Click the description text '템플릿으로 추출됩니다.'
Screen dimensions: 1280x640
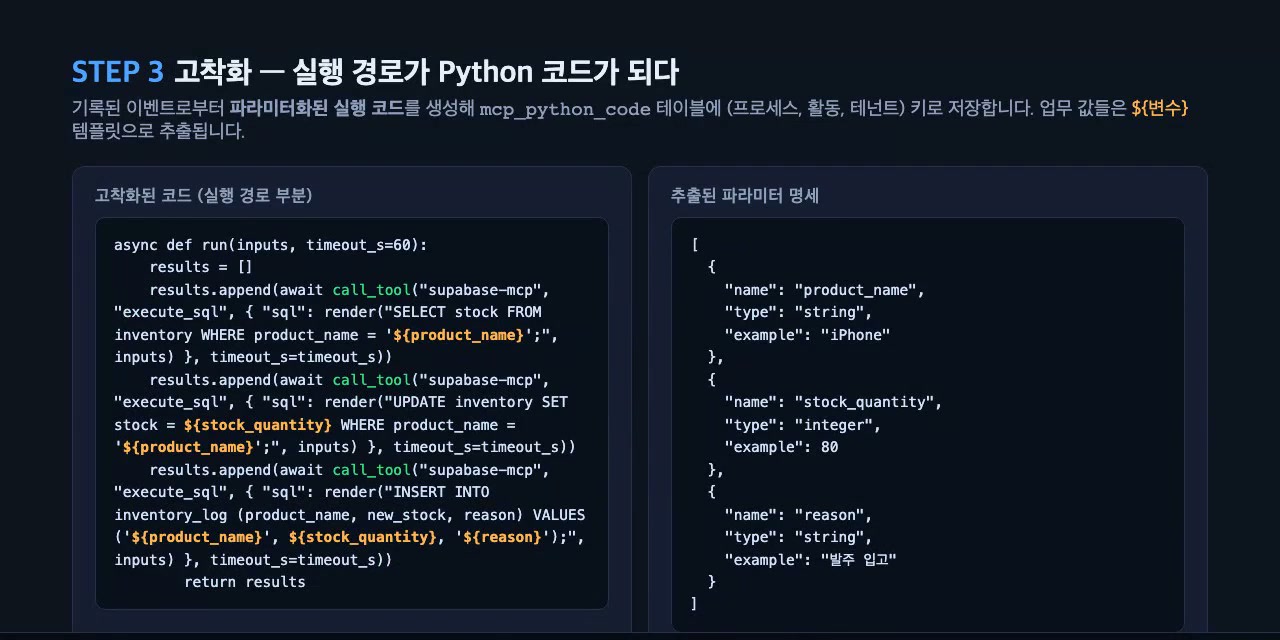(x=158, y=131)
